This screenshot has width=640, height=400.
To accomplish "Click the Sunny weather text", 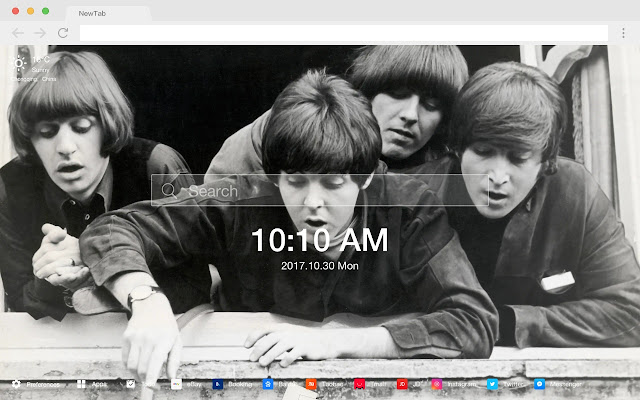I will [40, 70].
